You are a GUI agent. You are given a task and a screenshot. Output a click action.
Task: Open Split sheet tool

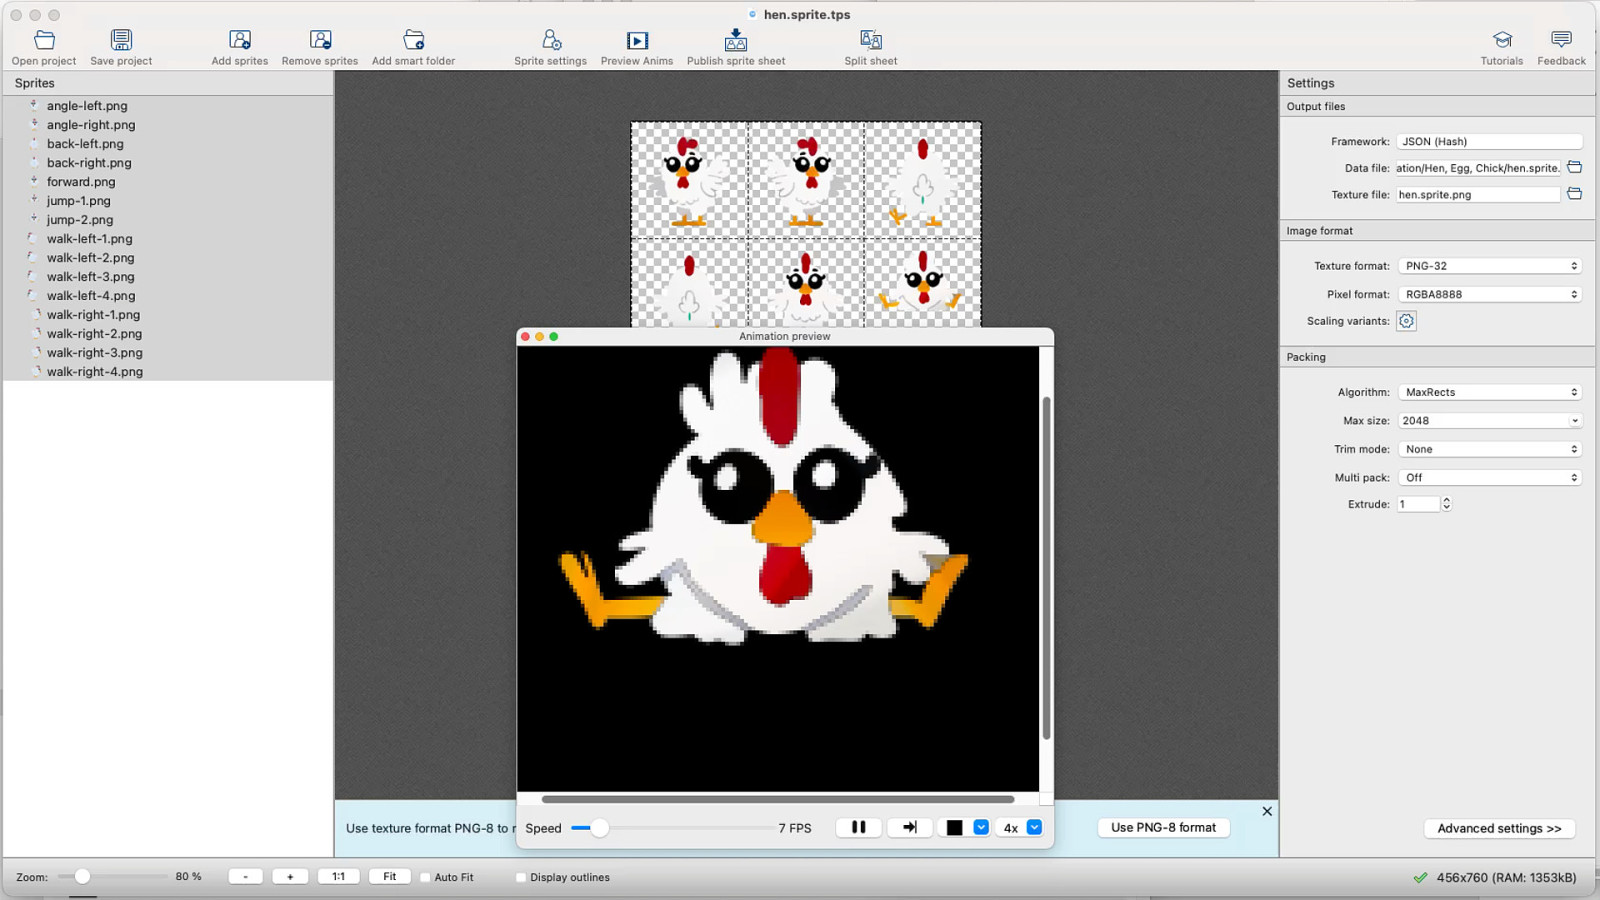tap(871, 47)
